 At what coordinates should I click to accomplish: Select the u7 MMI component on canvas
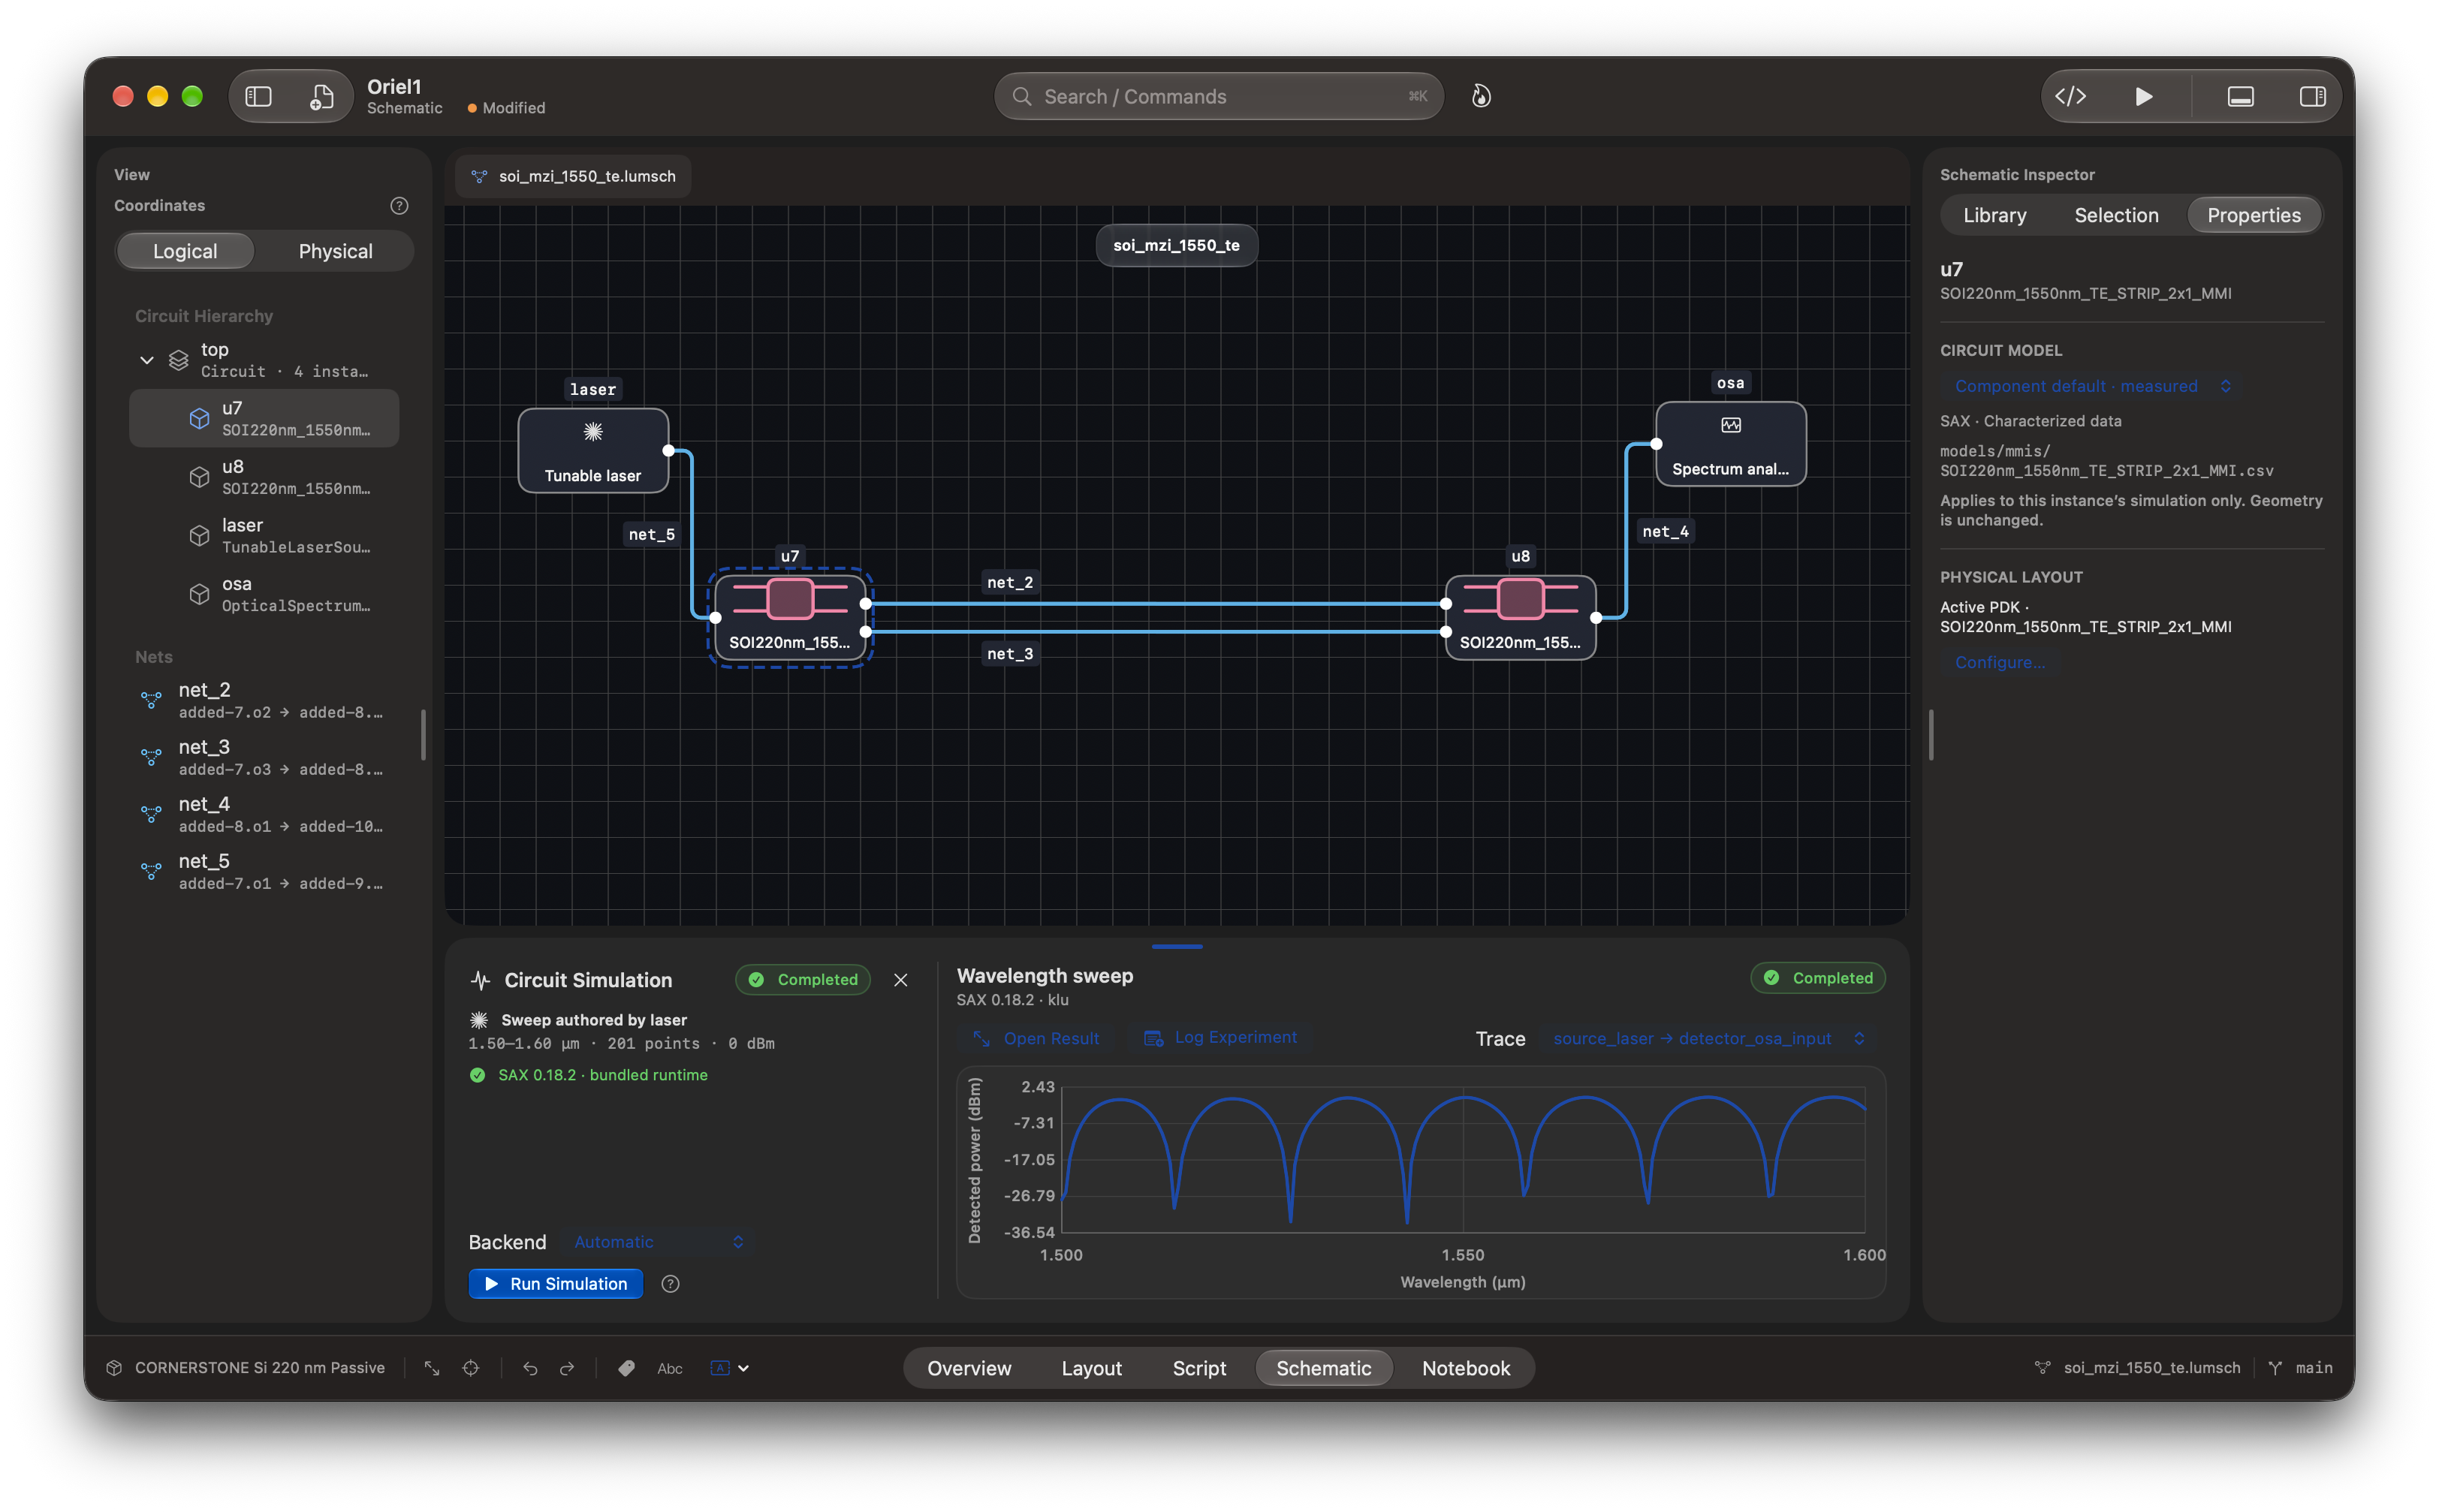point(790,617)
